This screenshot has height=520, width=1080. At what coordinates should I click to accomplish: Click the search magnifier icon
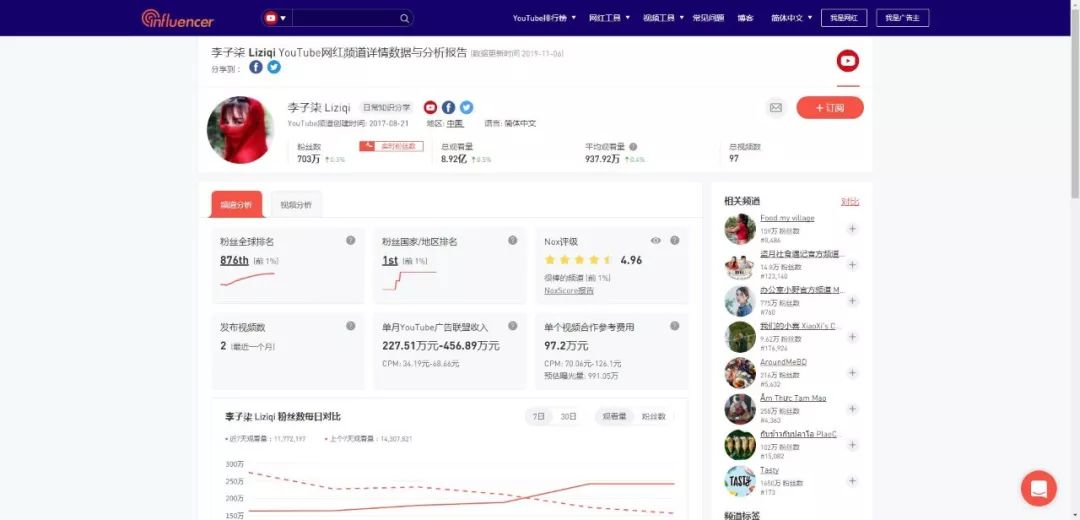click(404, 19)
